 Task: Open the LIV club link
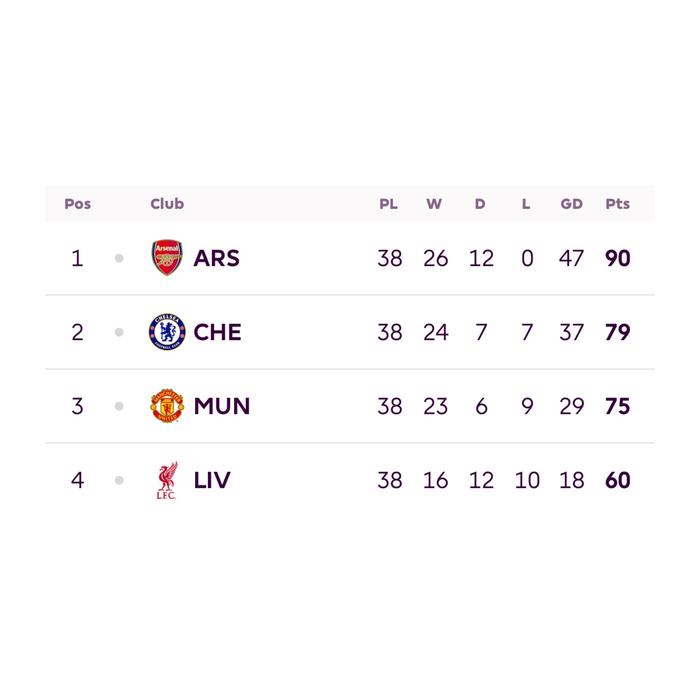212,480
